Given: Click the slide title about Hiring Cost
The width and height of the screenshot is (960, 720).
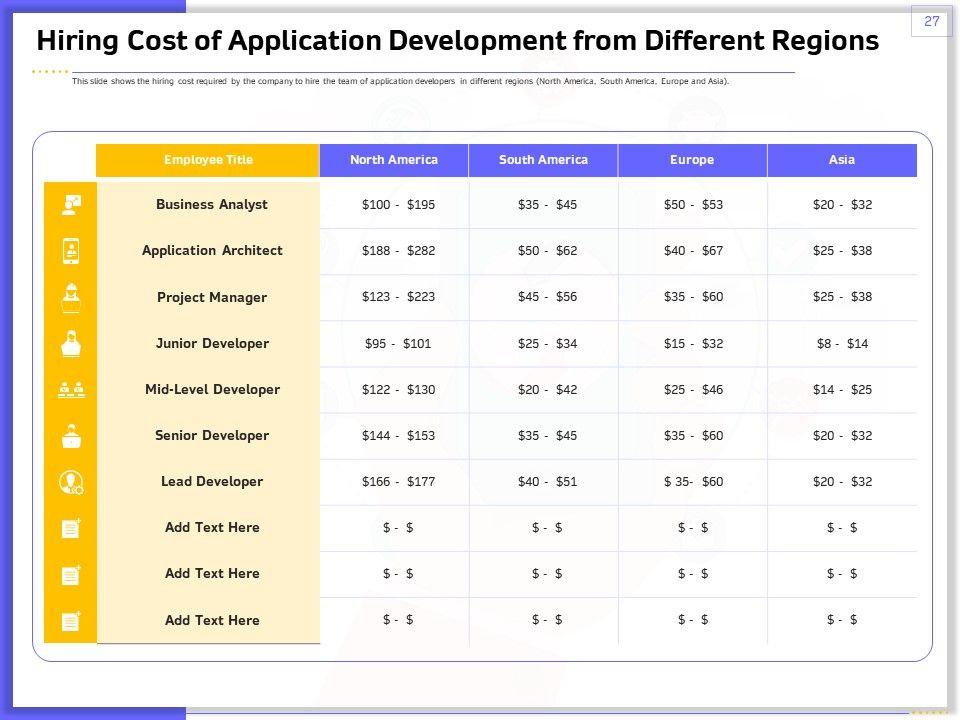Looking at the screenshot, I should coord(457,41).
